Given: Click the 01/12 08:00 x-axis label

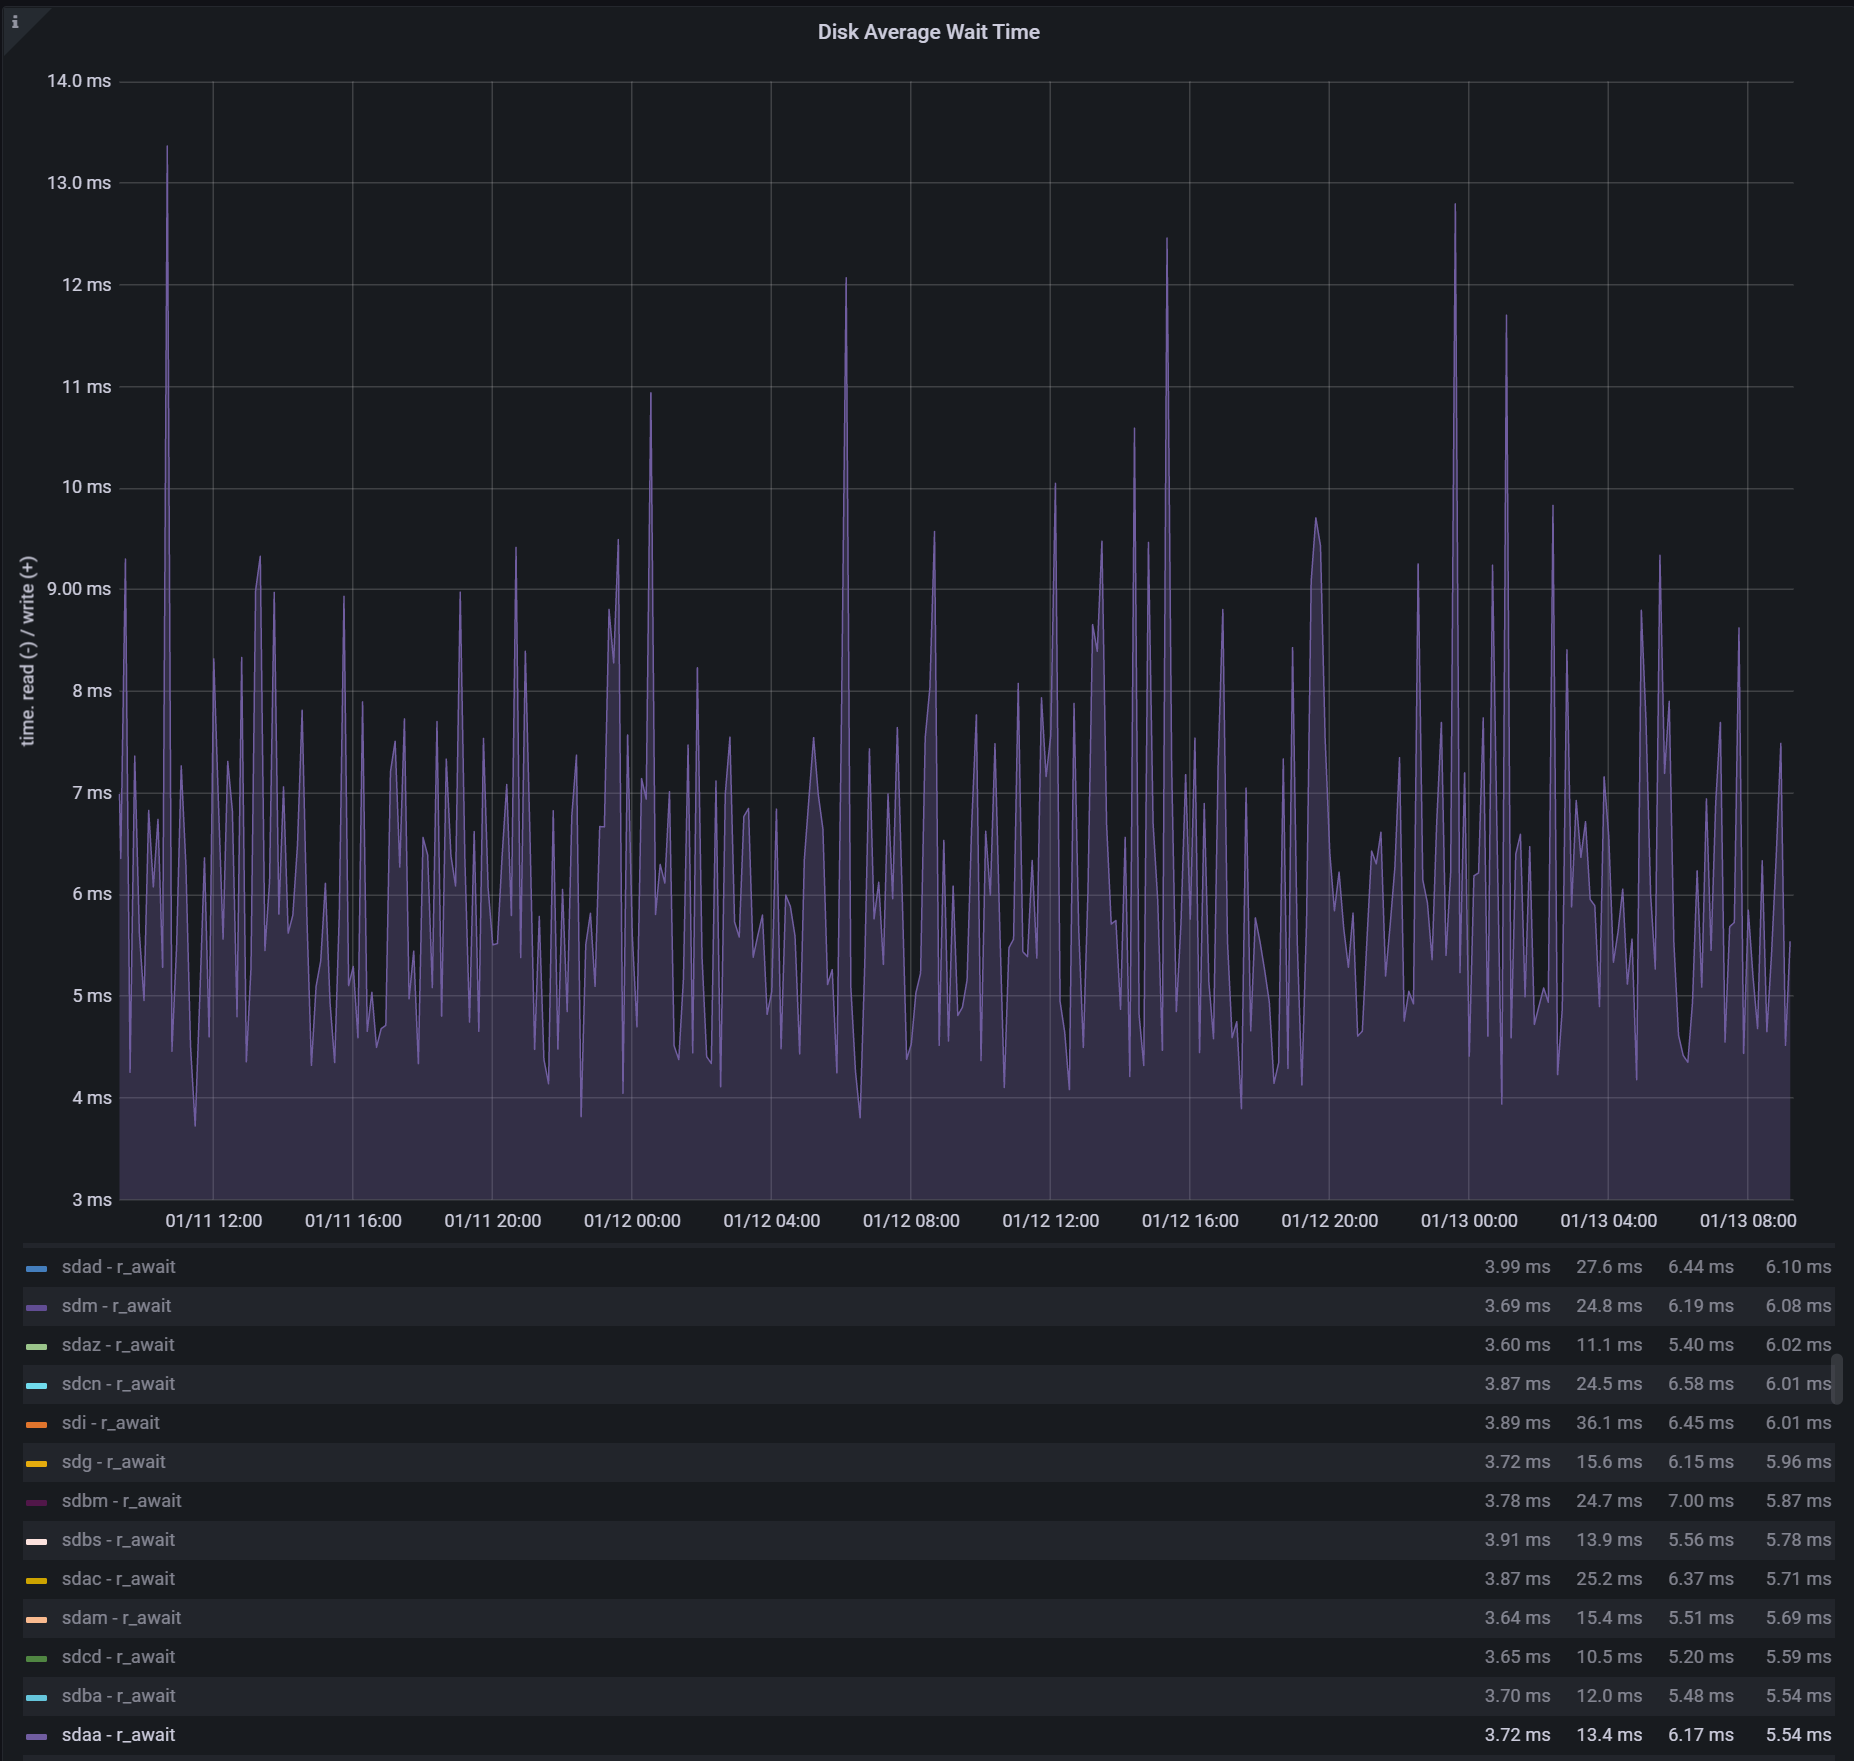Looking at the screenshot, I should pos(911,1221).
